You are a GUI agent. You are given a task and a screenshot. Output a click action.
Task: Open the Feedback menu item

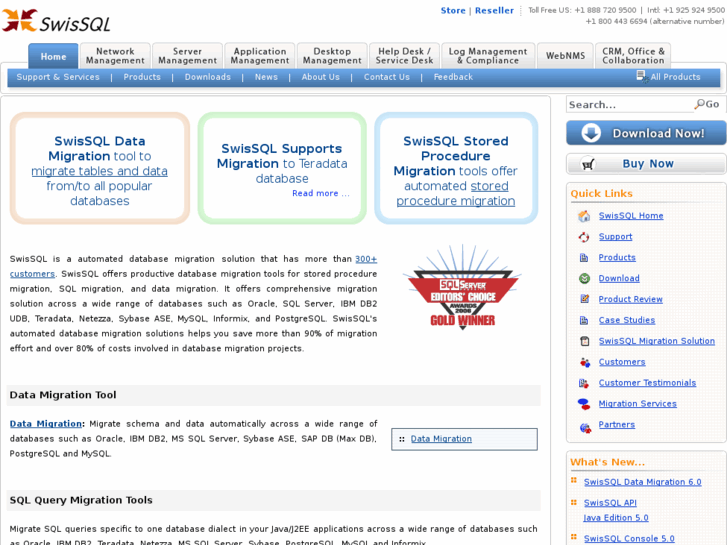pos(453,77)
